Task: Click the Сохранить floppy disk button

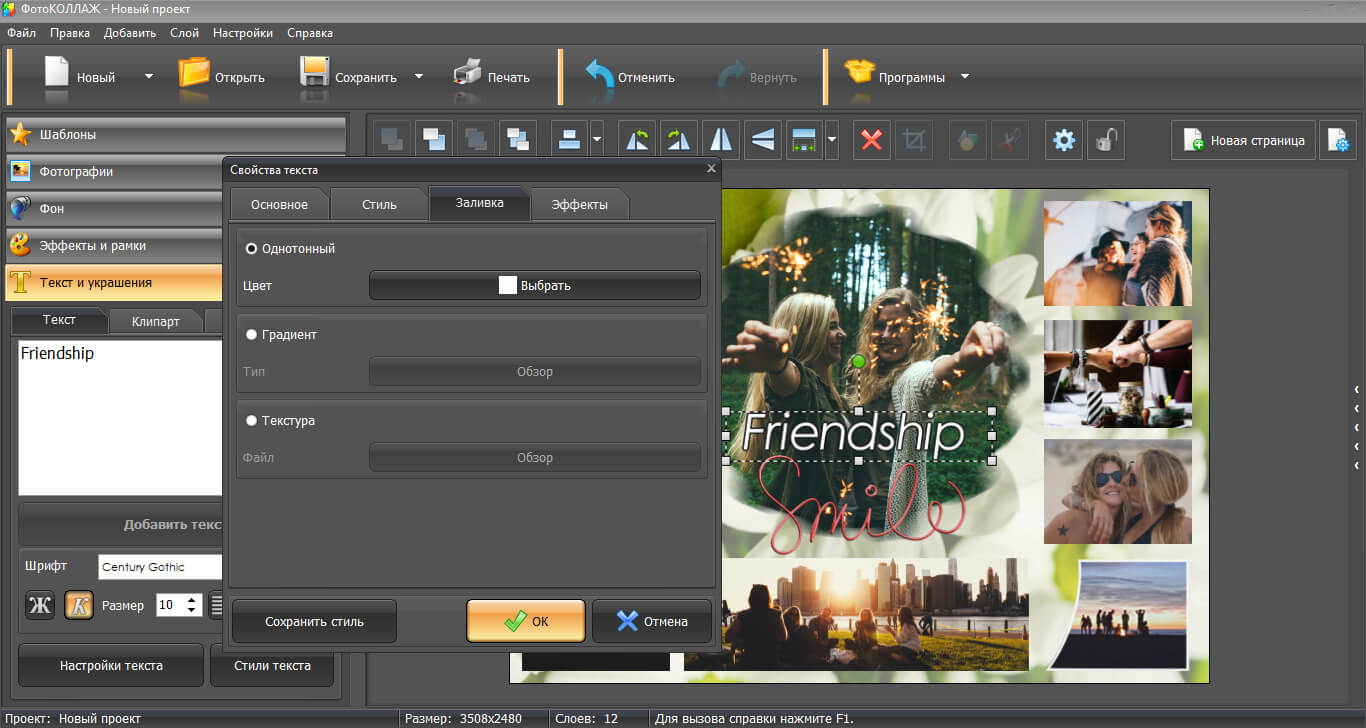Action: [349, 76]
